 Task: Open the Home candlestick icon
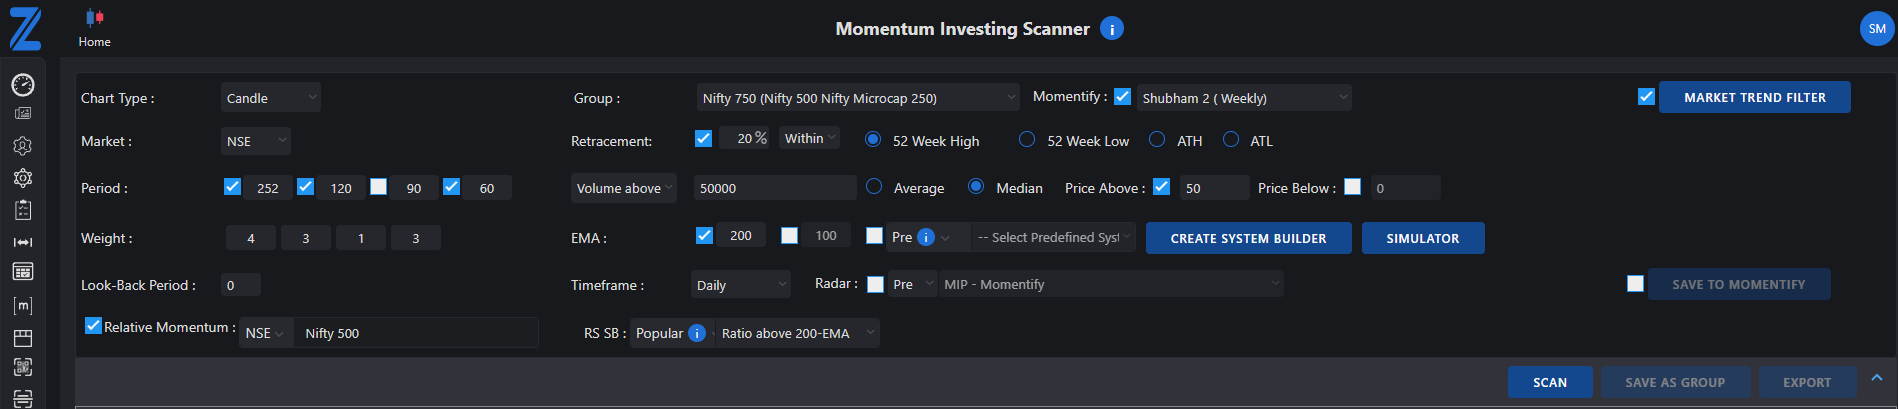coord(95,17)
